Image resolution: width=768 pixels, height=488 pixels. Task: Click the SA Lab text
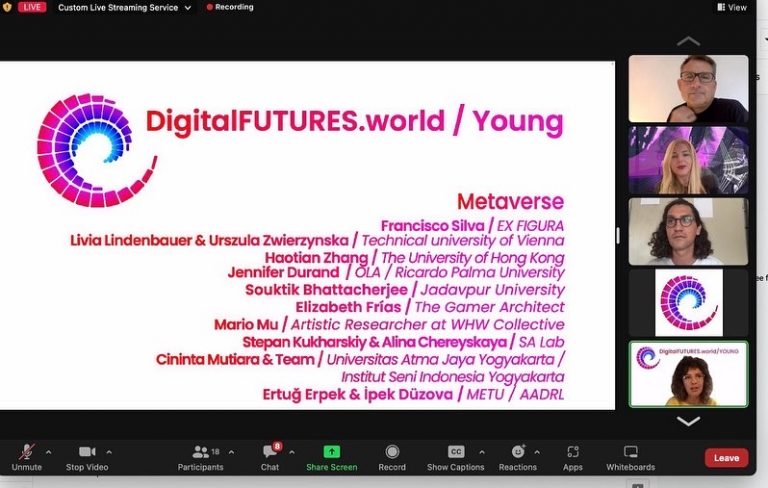click(541, 342)
